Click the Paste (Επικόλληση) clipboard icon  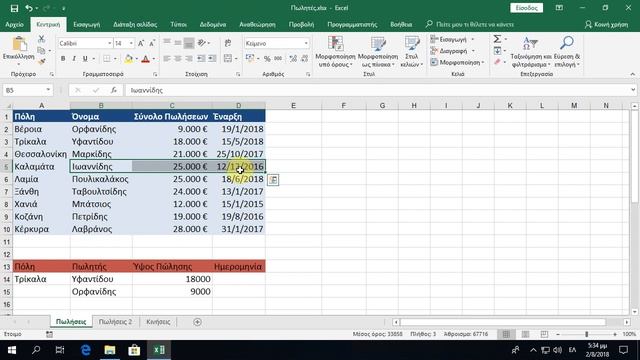coord(19,44)
